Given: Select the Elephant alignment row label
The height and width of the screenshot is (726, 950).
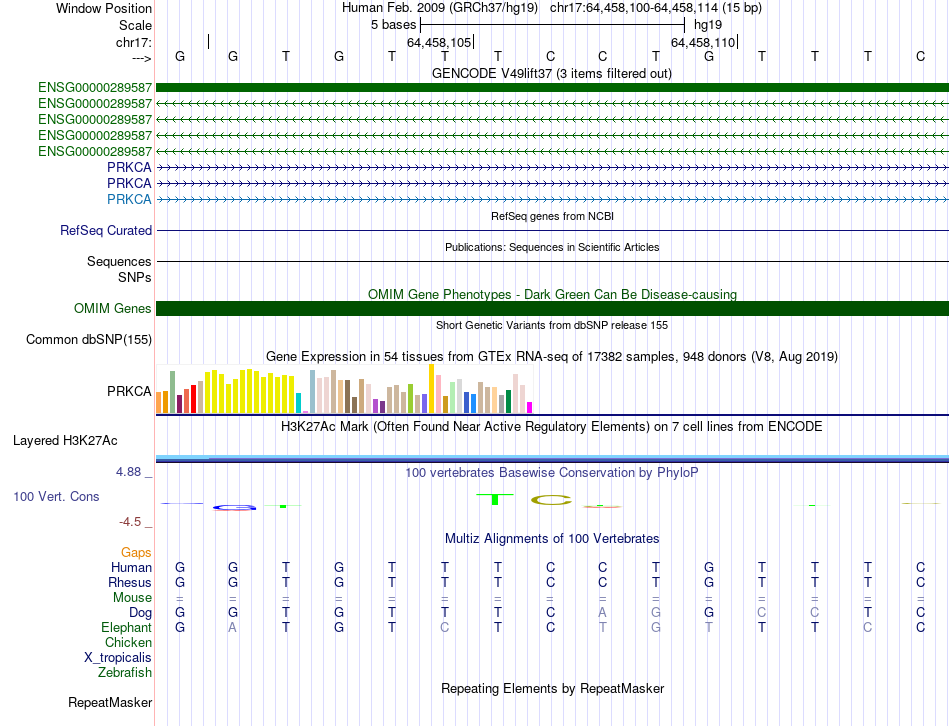Looking at the screenshot, I should (x=126, y=627).
